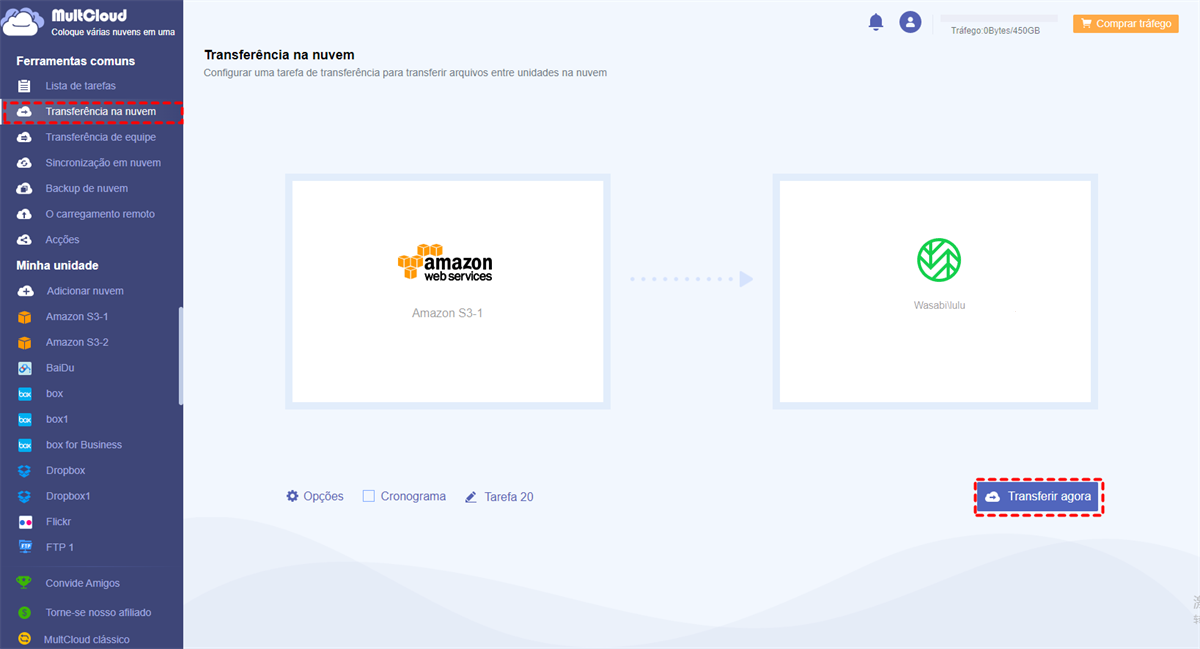Click the Sincronização em nuvem icon

[24, 163]
